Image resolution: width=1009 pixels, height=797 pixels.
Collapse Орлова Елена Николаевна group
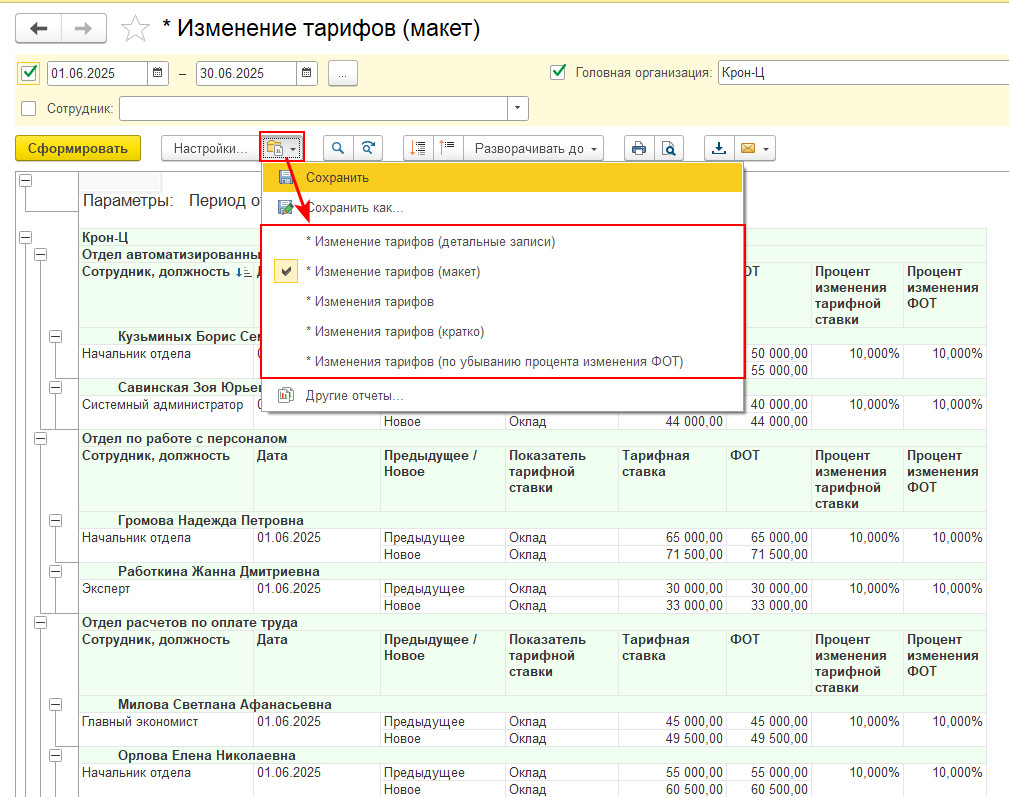56,755
